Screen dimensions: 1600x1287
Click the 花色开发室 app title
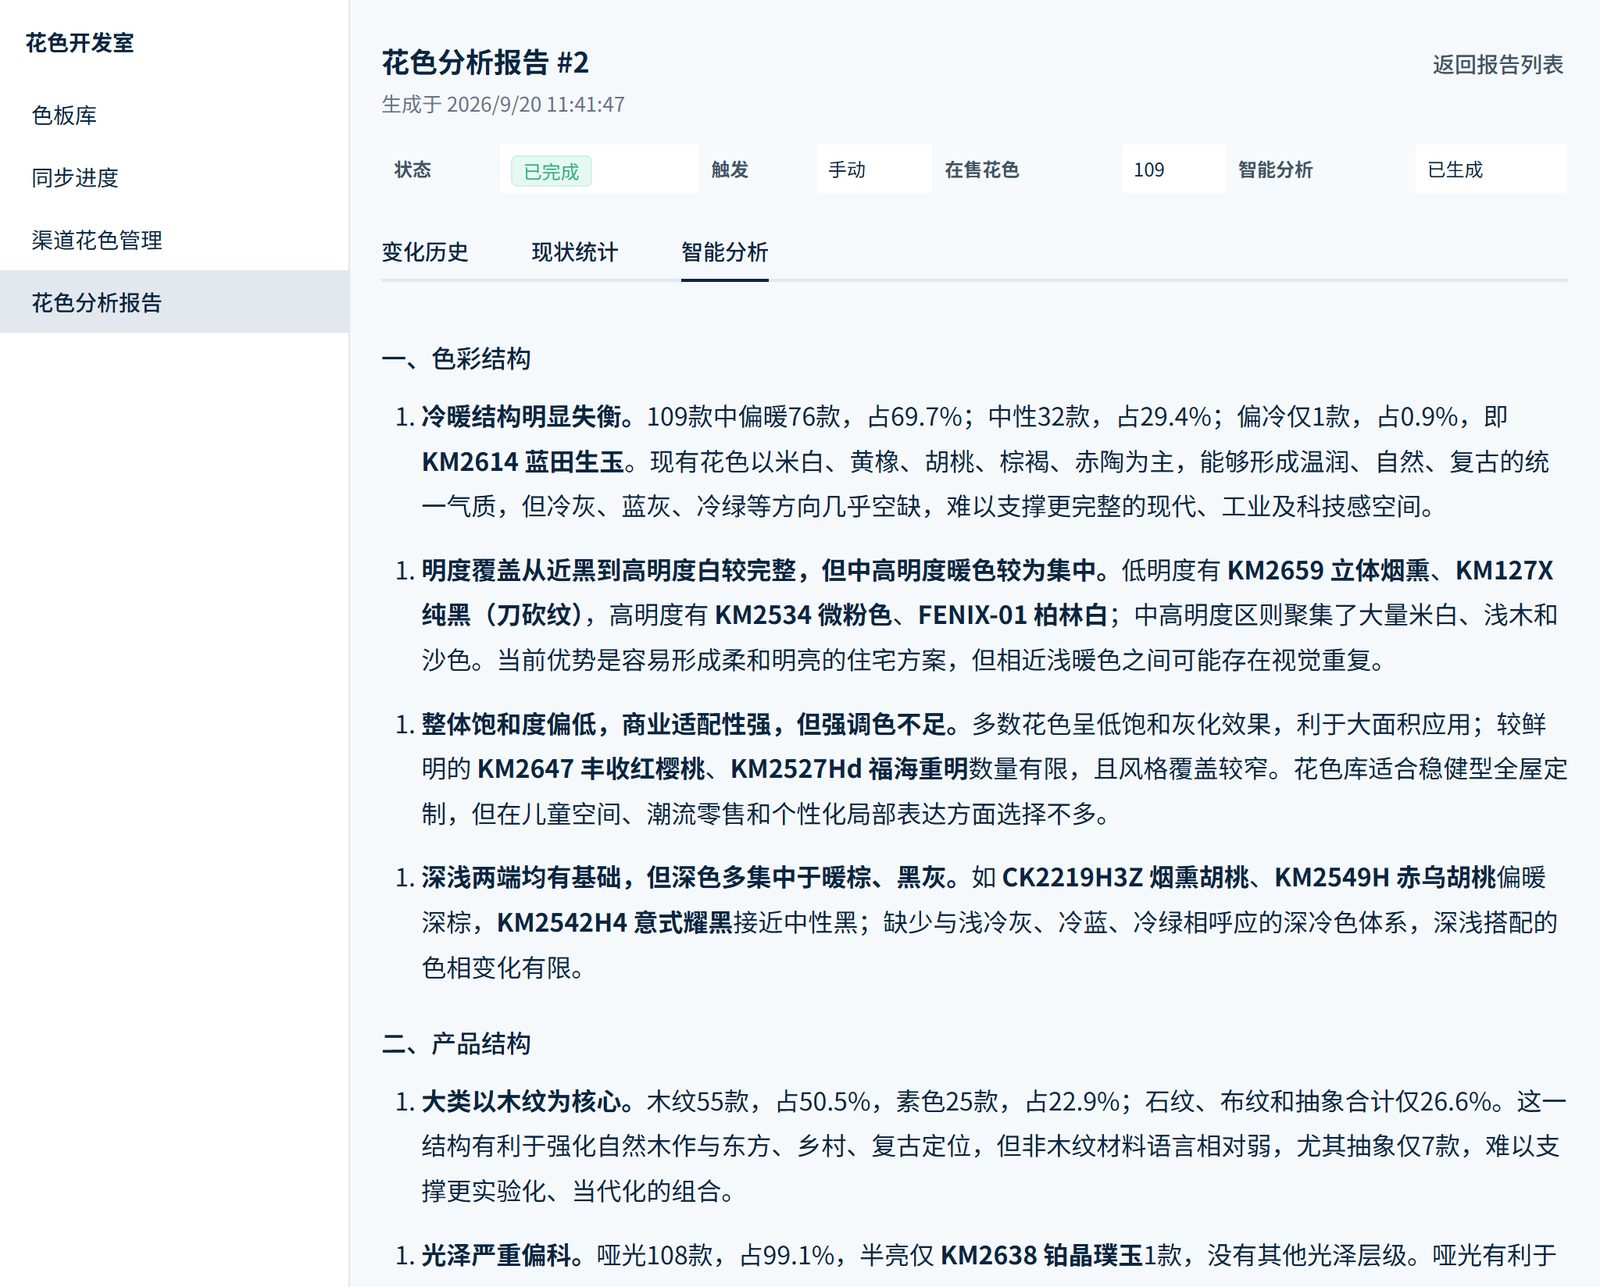(x=80, y=43)
